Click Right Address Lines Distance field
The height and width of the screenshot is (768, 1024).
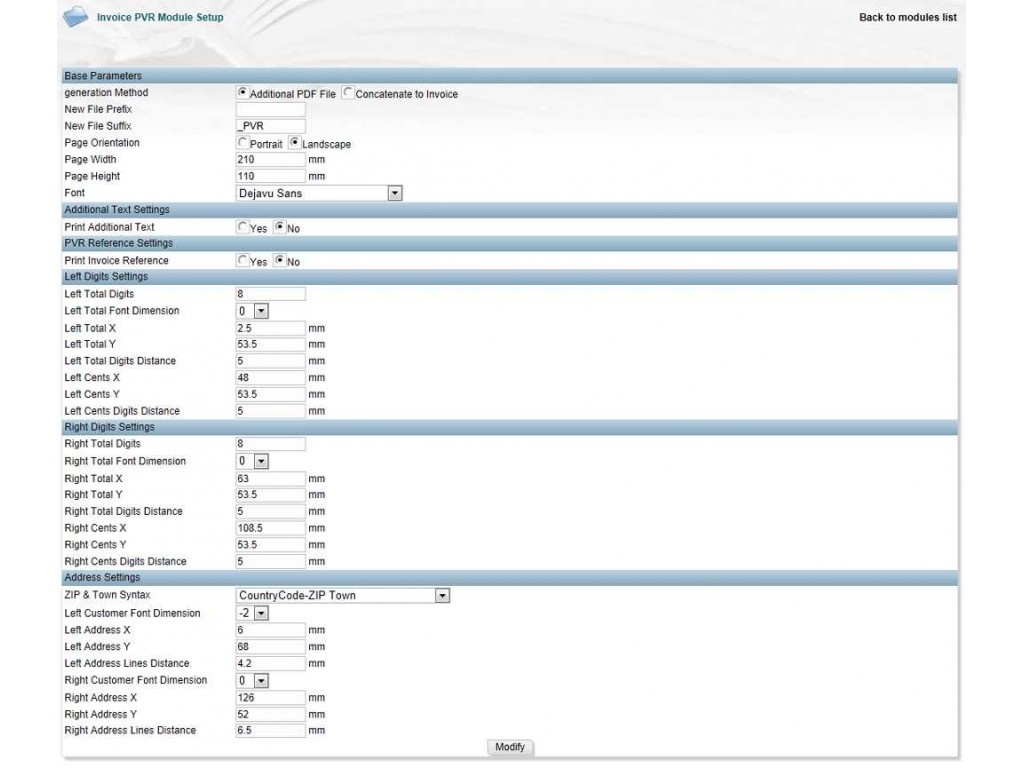coord(270,731)
